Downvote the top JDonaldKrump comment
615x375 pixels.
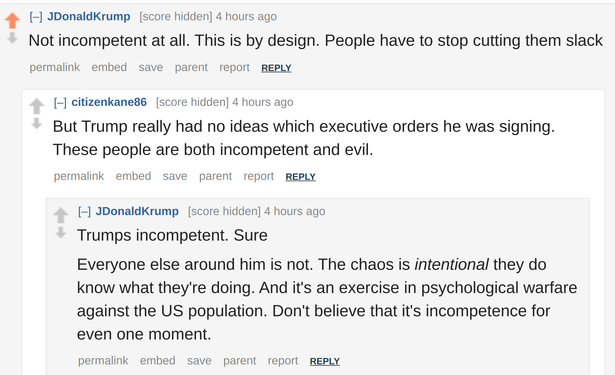pos(13,38)
